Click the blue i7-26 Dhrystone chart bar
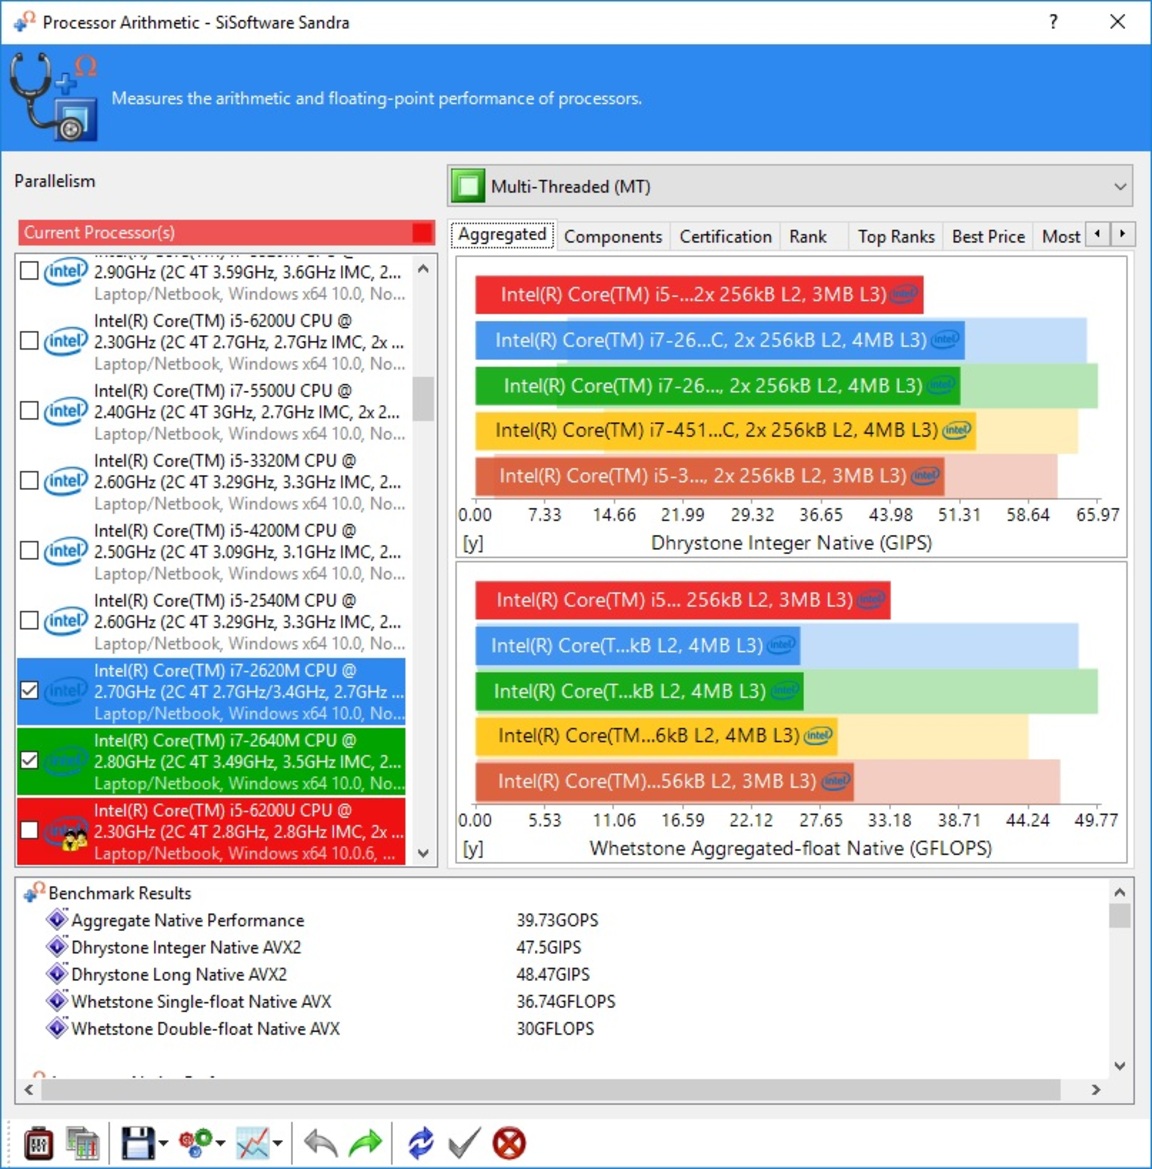The image size is (1152, 1169). point(720,340)
